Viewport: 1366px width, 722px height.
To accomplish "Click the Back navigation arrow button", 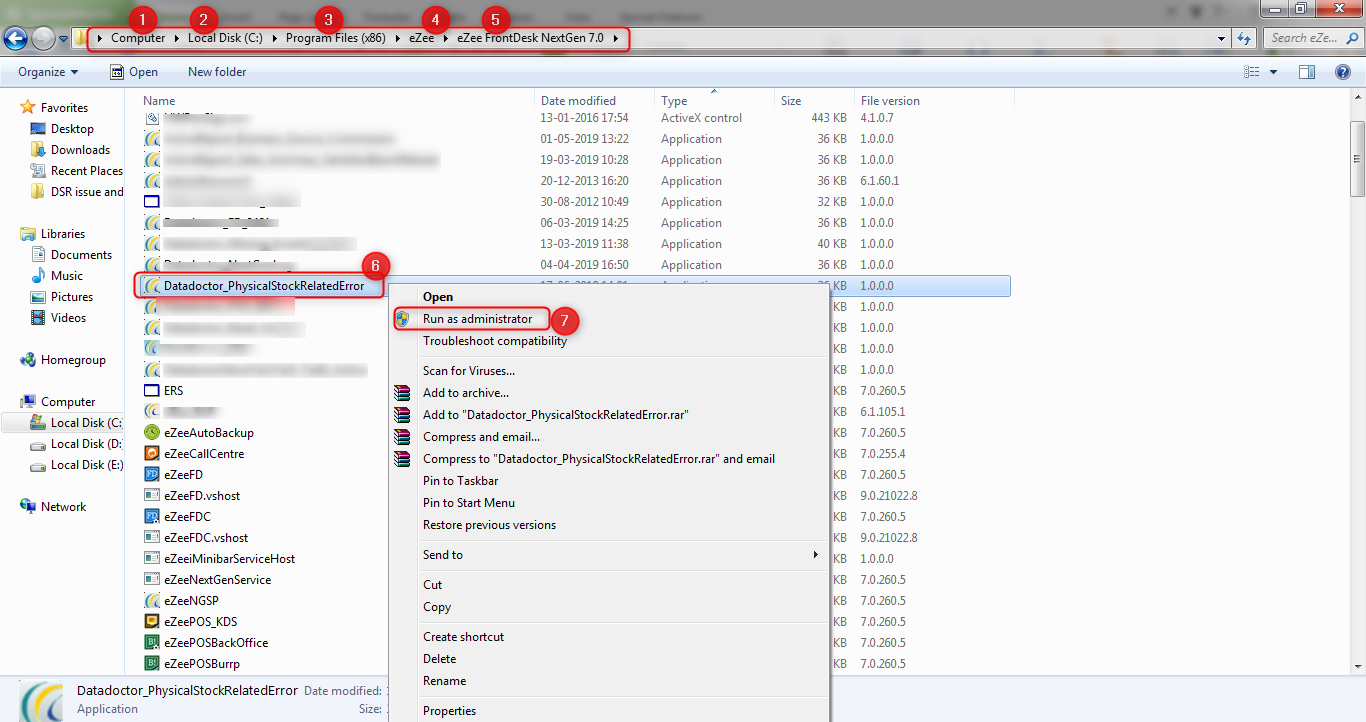I will pyautogui.click(x=15, y=39).
